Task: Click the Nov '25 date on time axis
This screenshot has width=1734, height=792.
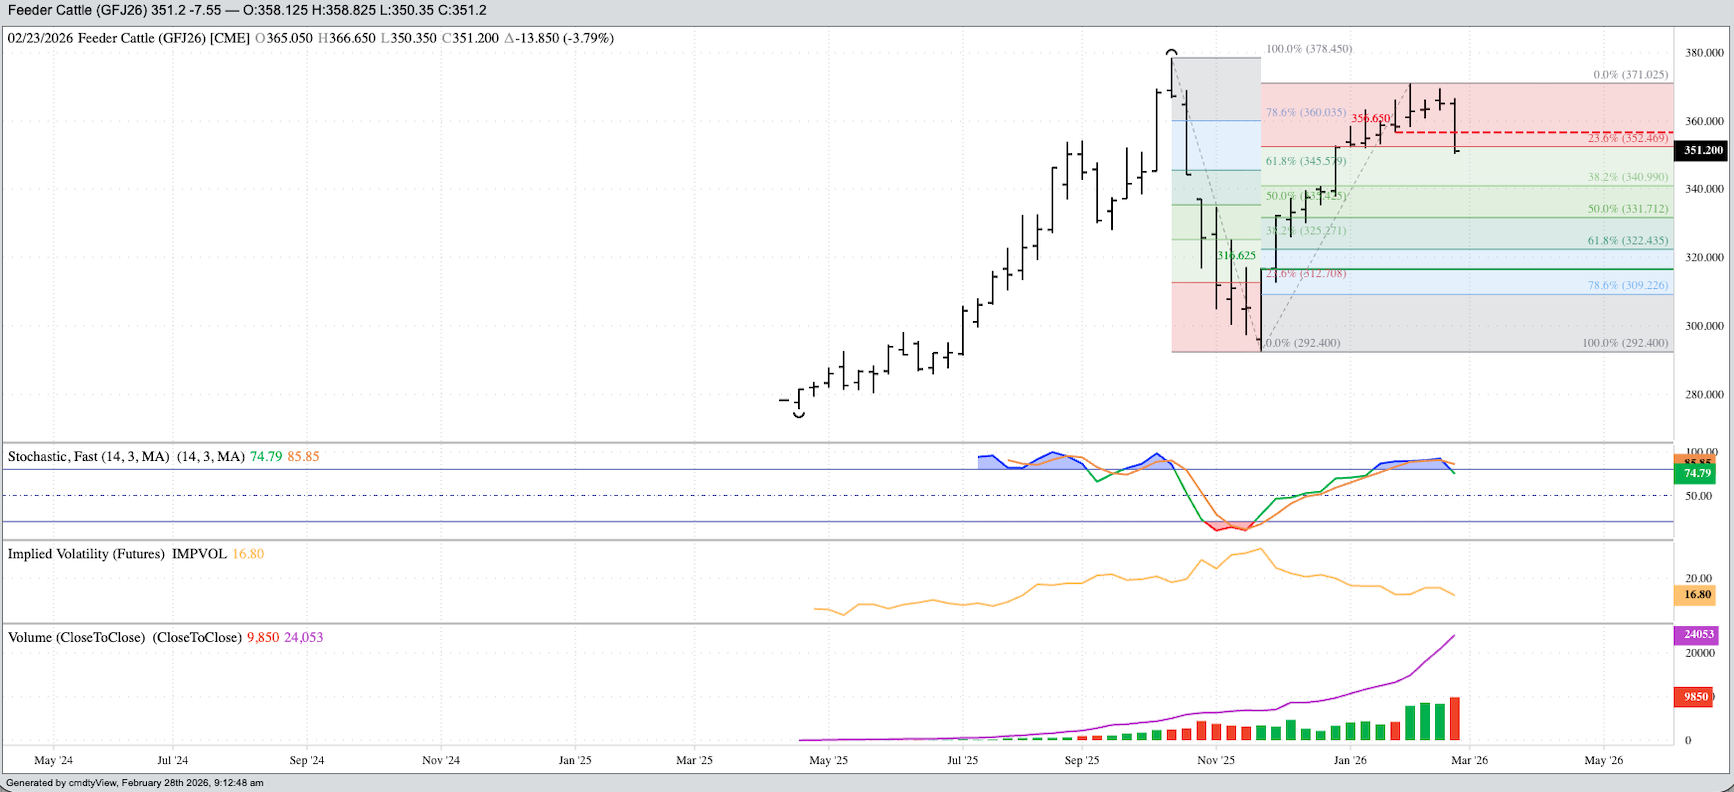Action: 1215,760
